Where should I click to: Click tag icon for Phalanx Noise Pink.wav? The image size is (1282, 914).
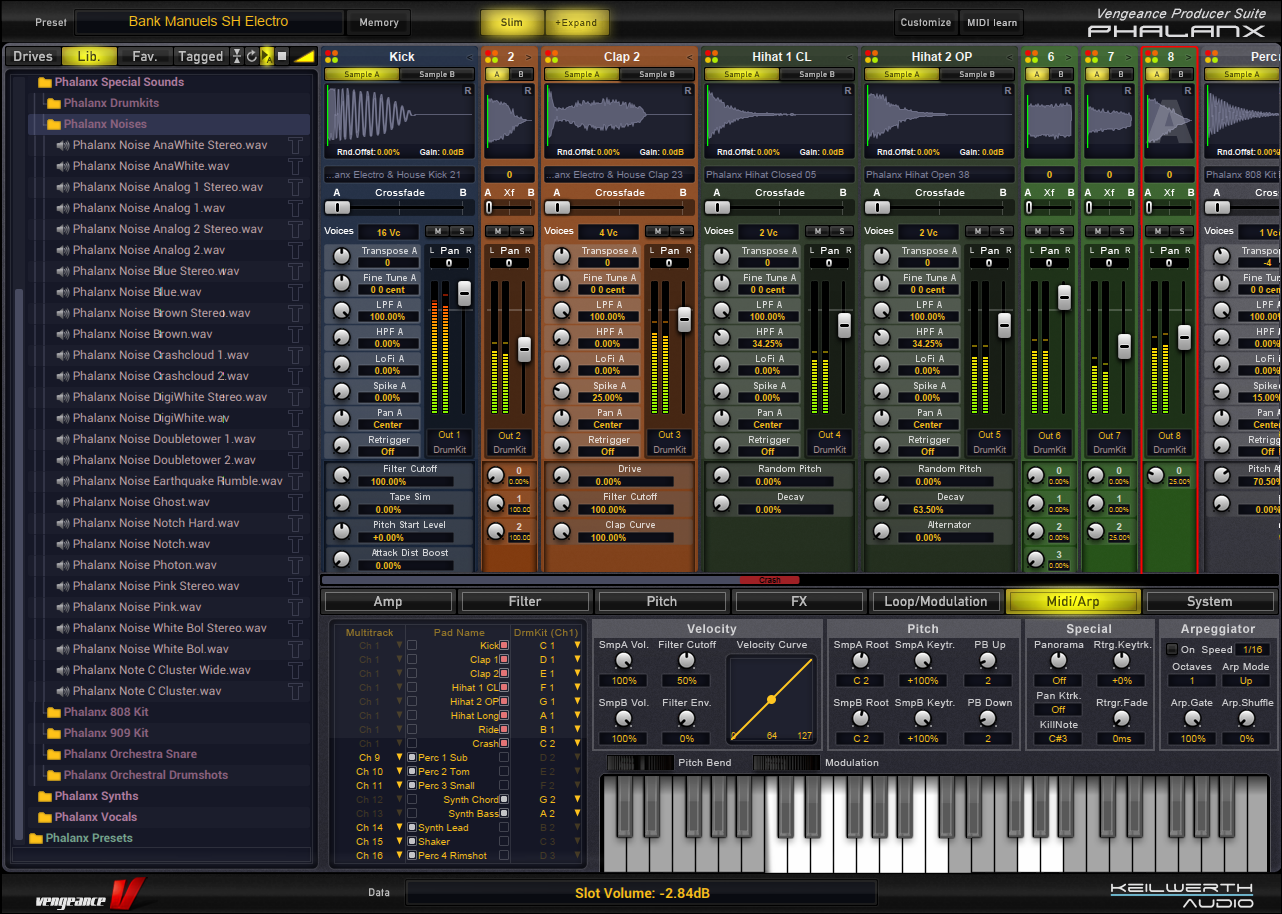(x=295, y=607)
